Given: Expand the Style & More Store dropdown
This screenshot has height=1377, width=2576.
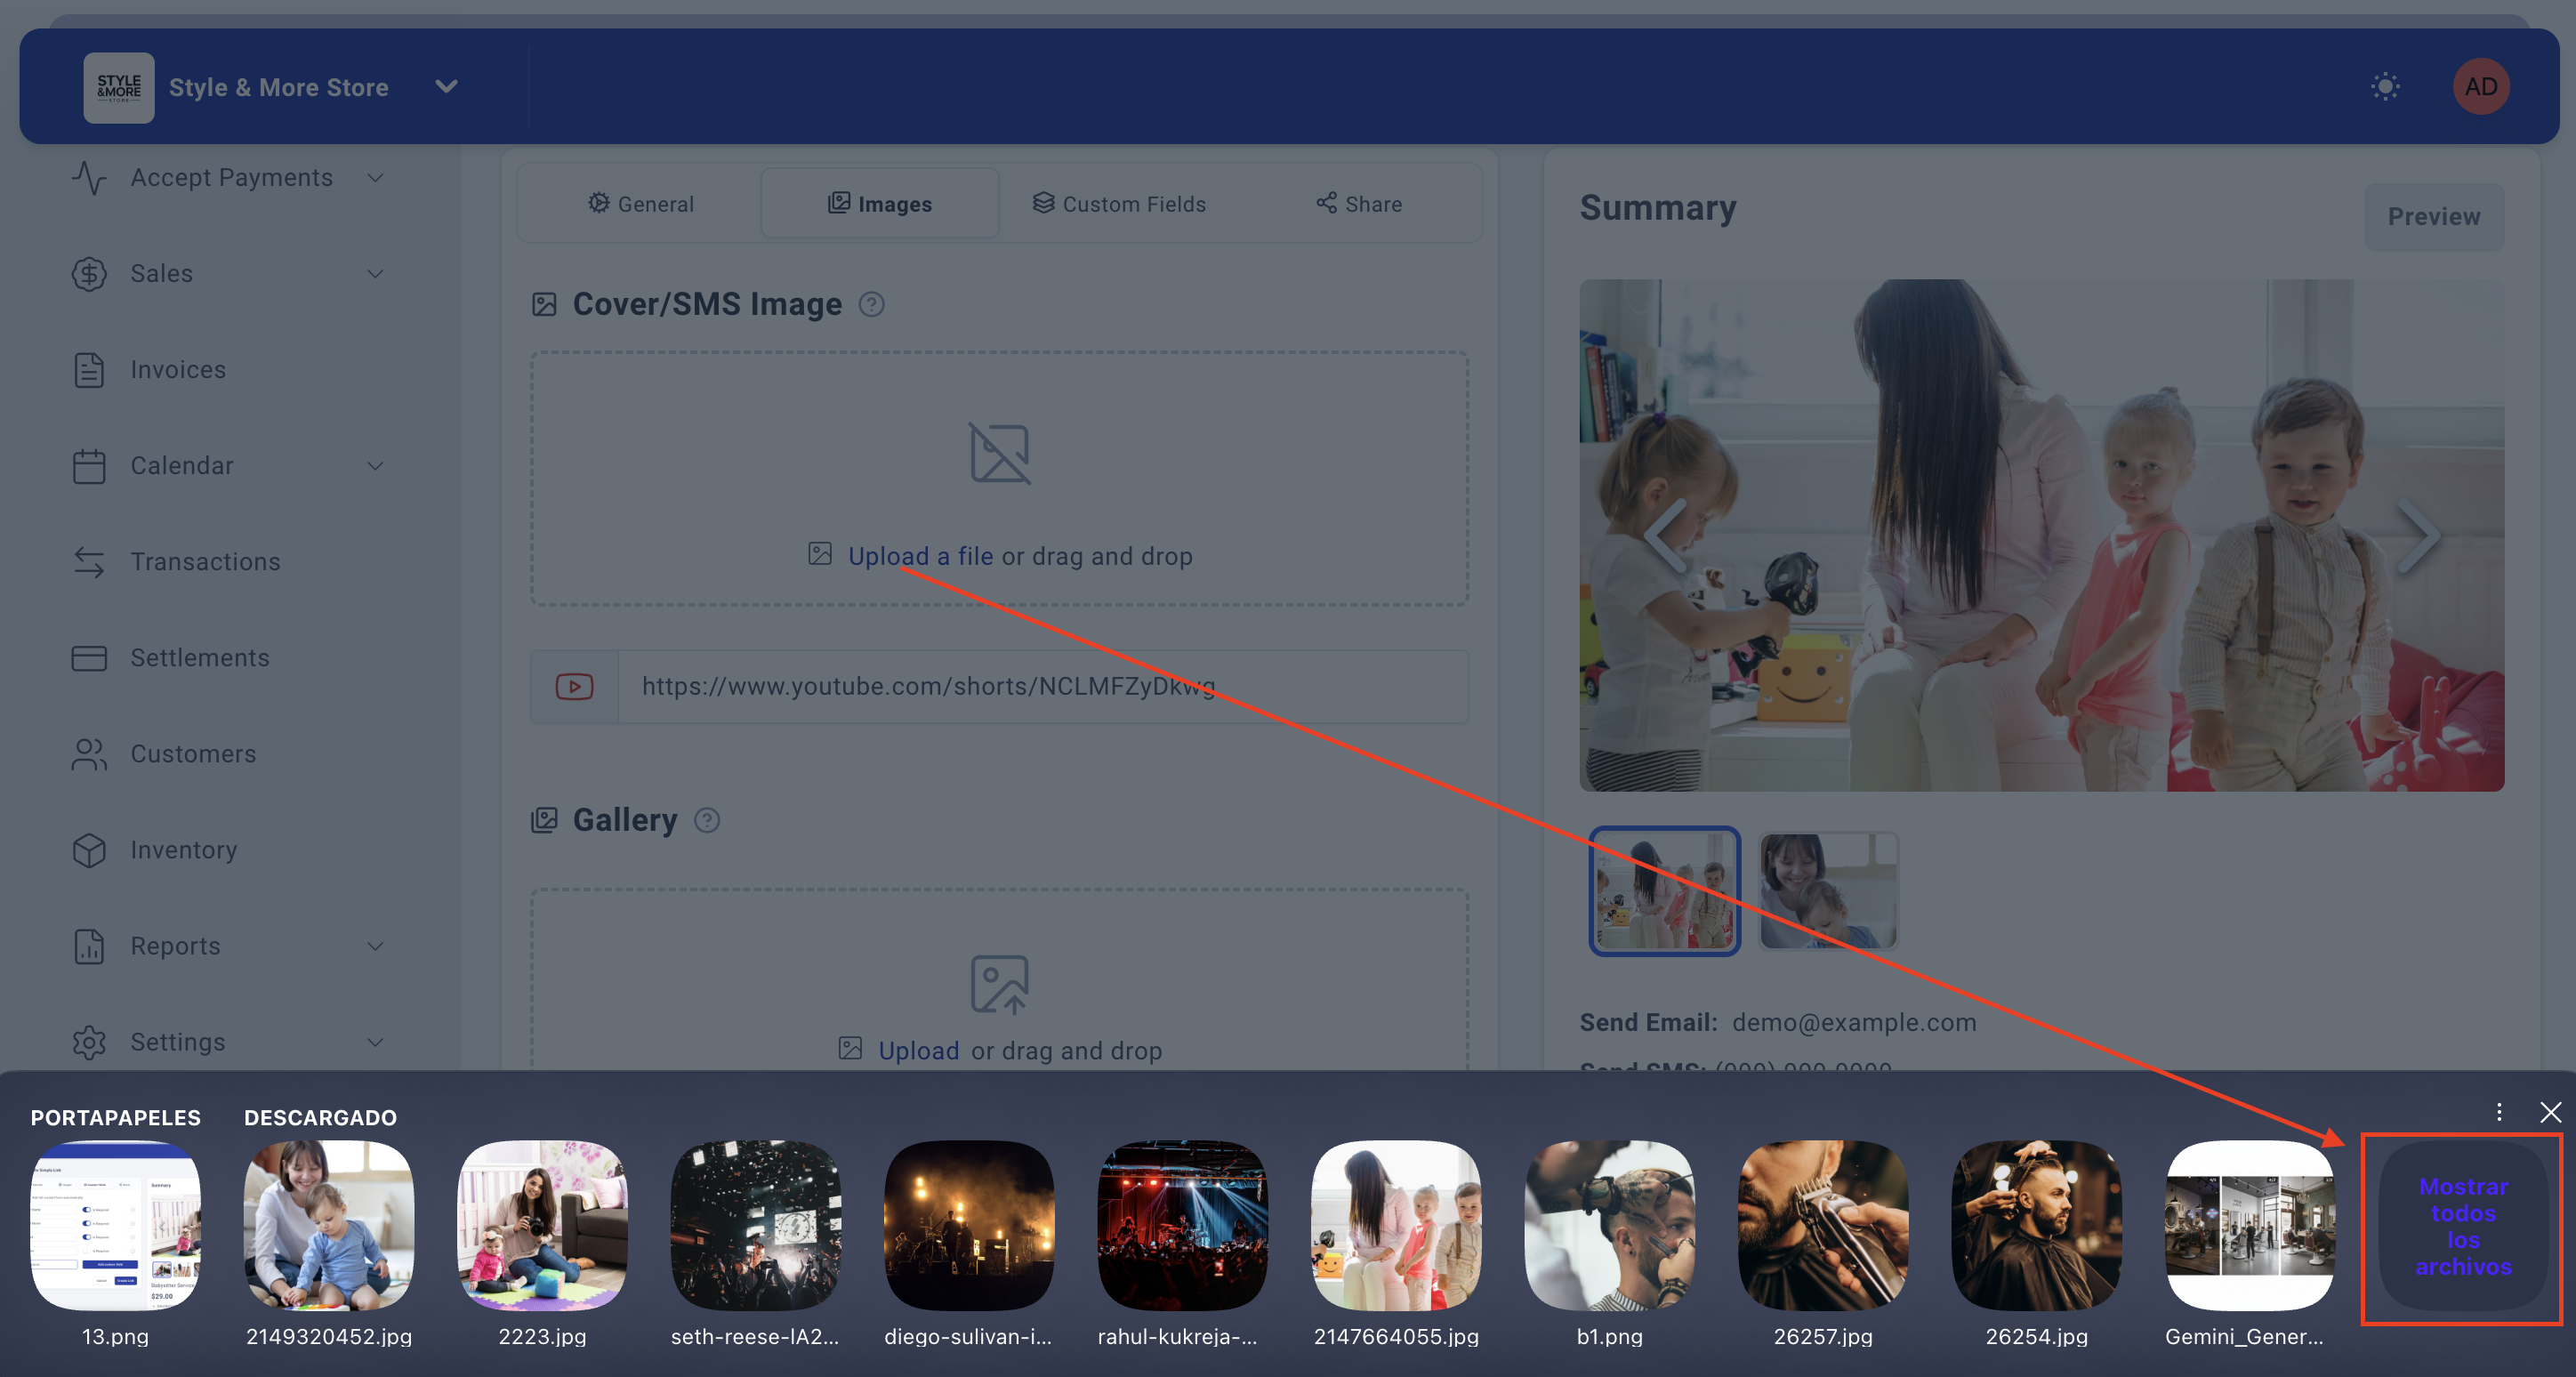Looking at the screenshot, I should (x=446, y=87).
